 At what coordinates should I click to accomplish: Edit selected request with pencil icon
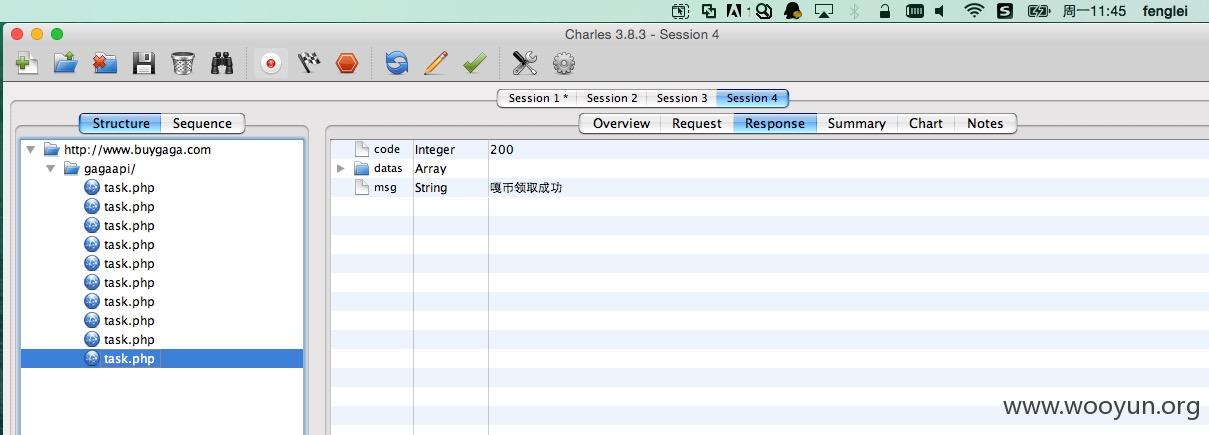tap(435, 64)
